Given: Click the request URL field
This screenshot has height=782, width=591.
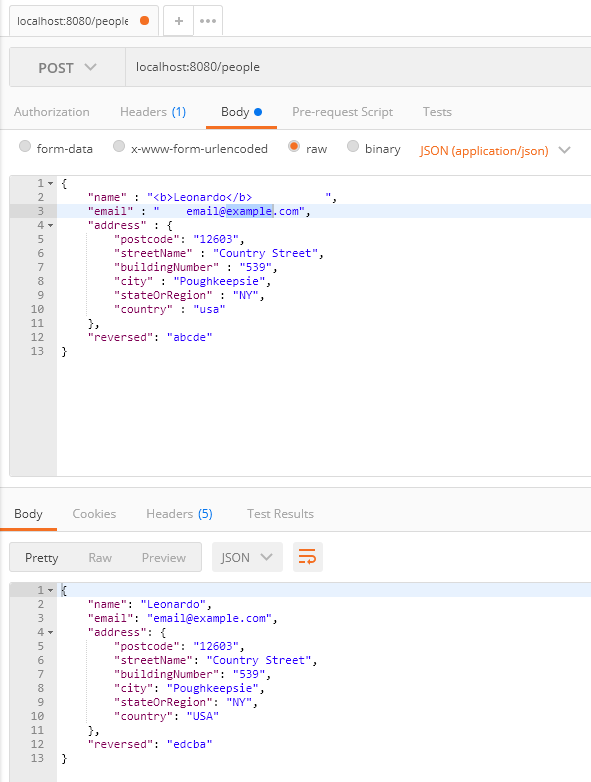Looking at the screenshot, I should (x=358, y=67).
